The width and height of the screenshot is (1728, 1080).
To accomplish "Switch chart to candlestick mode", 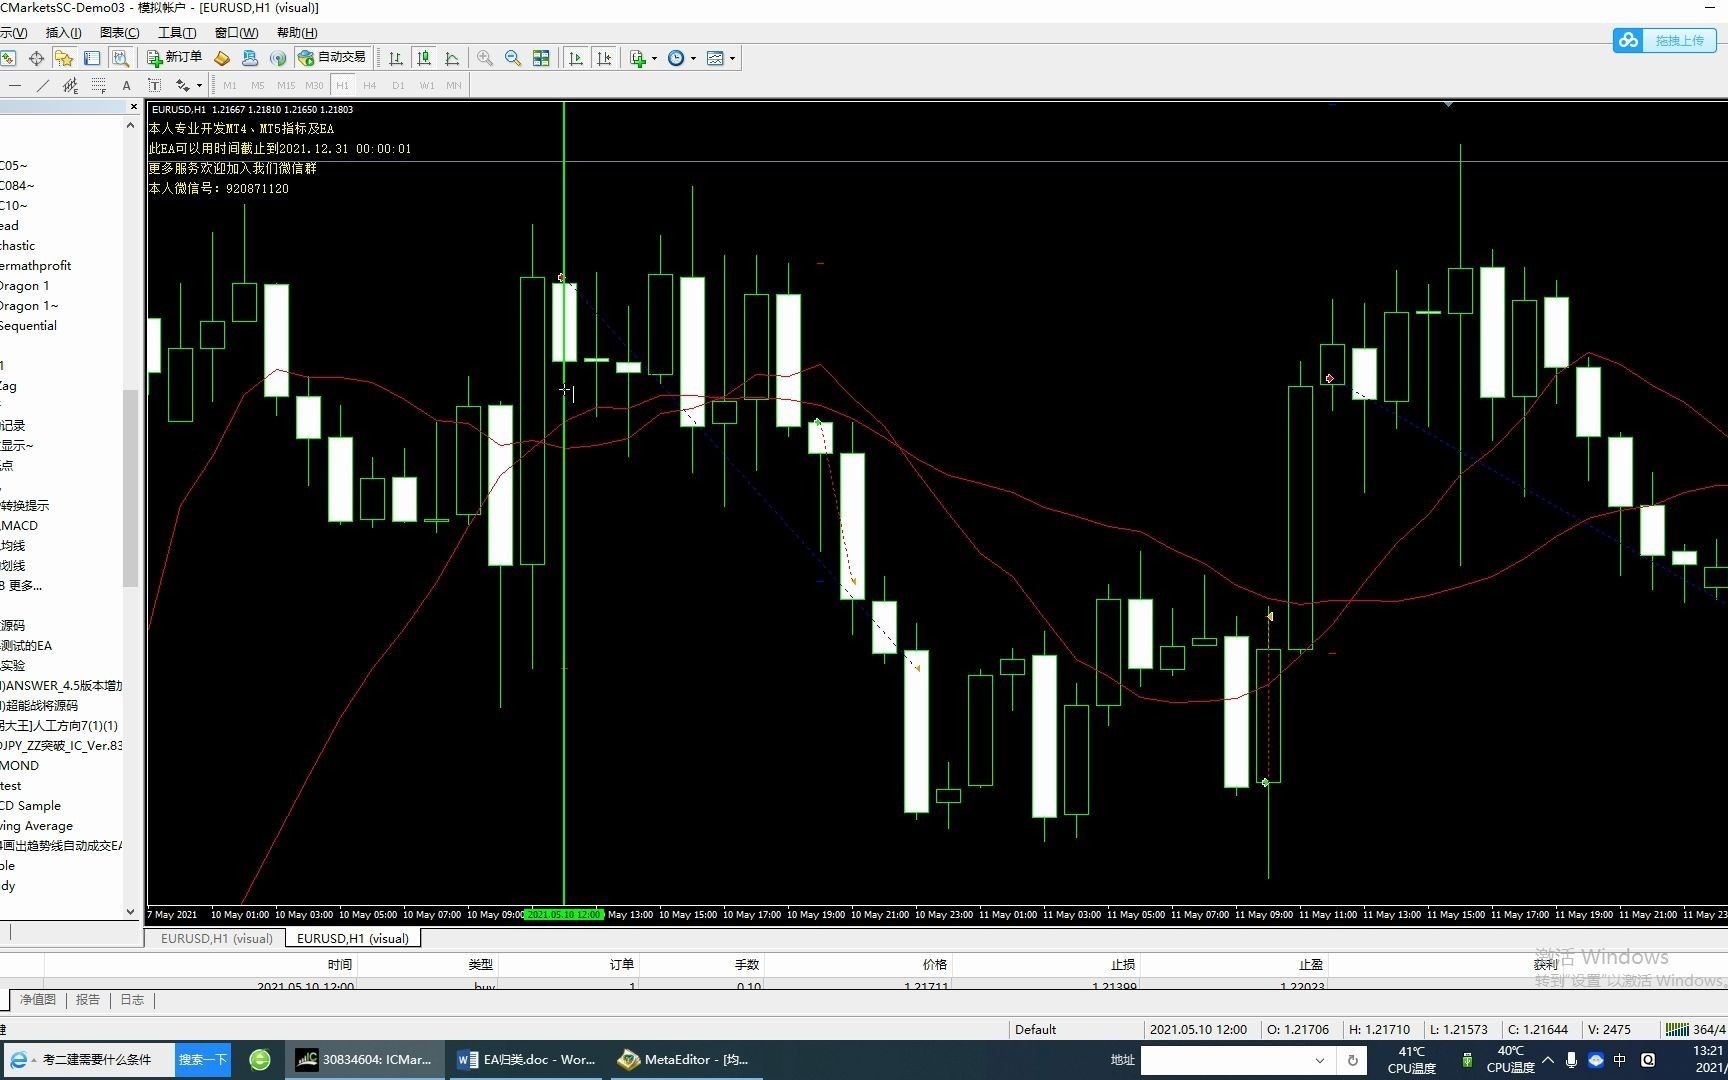I will coord(424,58).
